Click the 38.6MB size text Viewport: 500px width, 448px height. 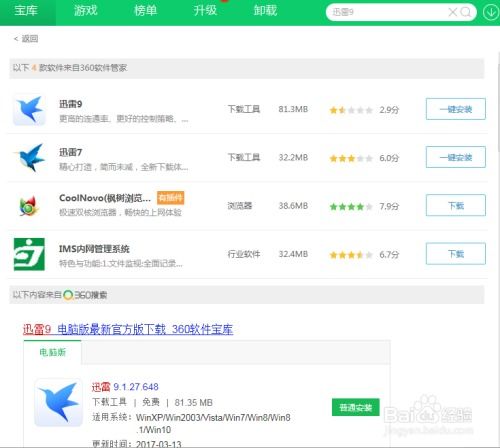click(x=293, y=206)
